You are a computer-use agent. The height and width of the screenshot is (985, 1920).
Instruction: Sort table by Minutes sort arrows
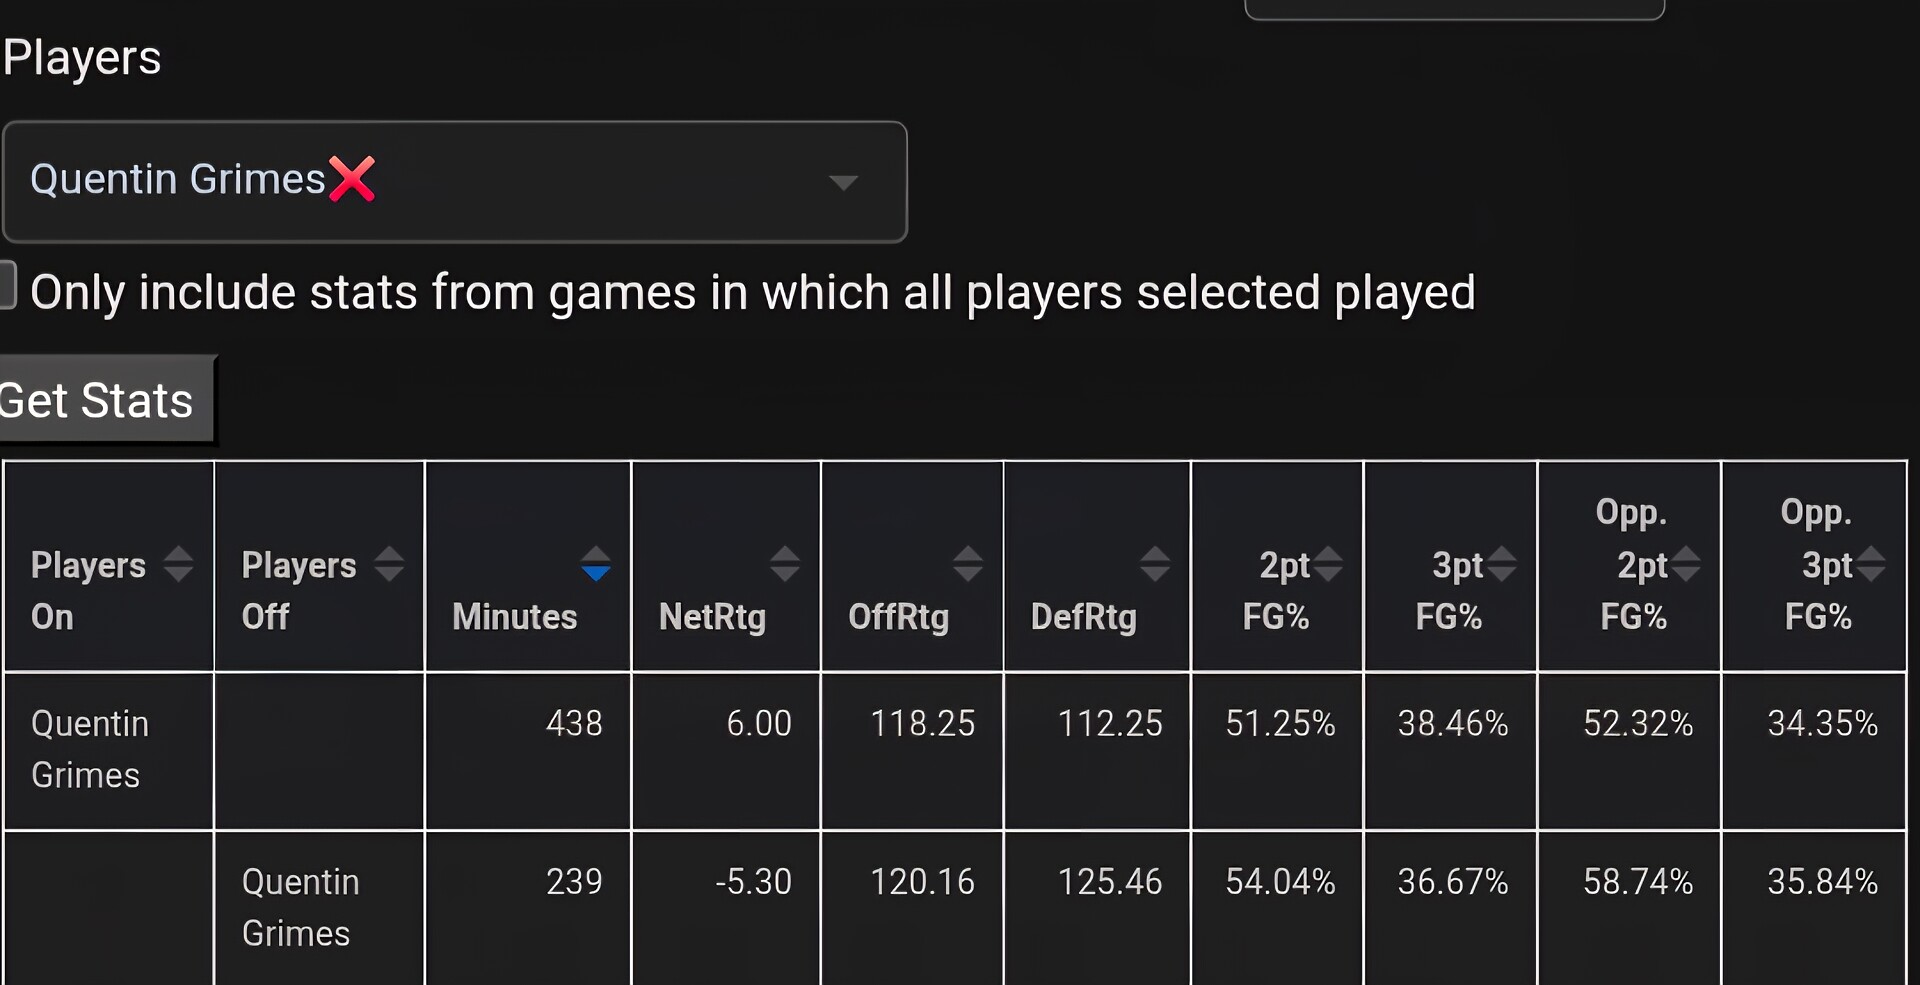tap(596, 564)
